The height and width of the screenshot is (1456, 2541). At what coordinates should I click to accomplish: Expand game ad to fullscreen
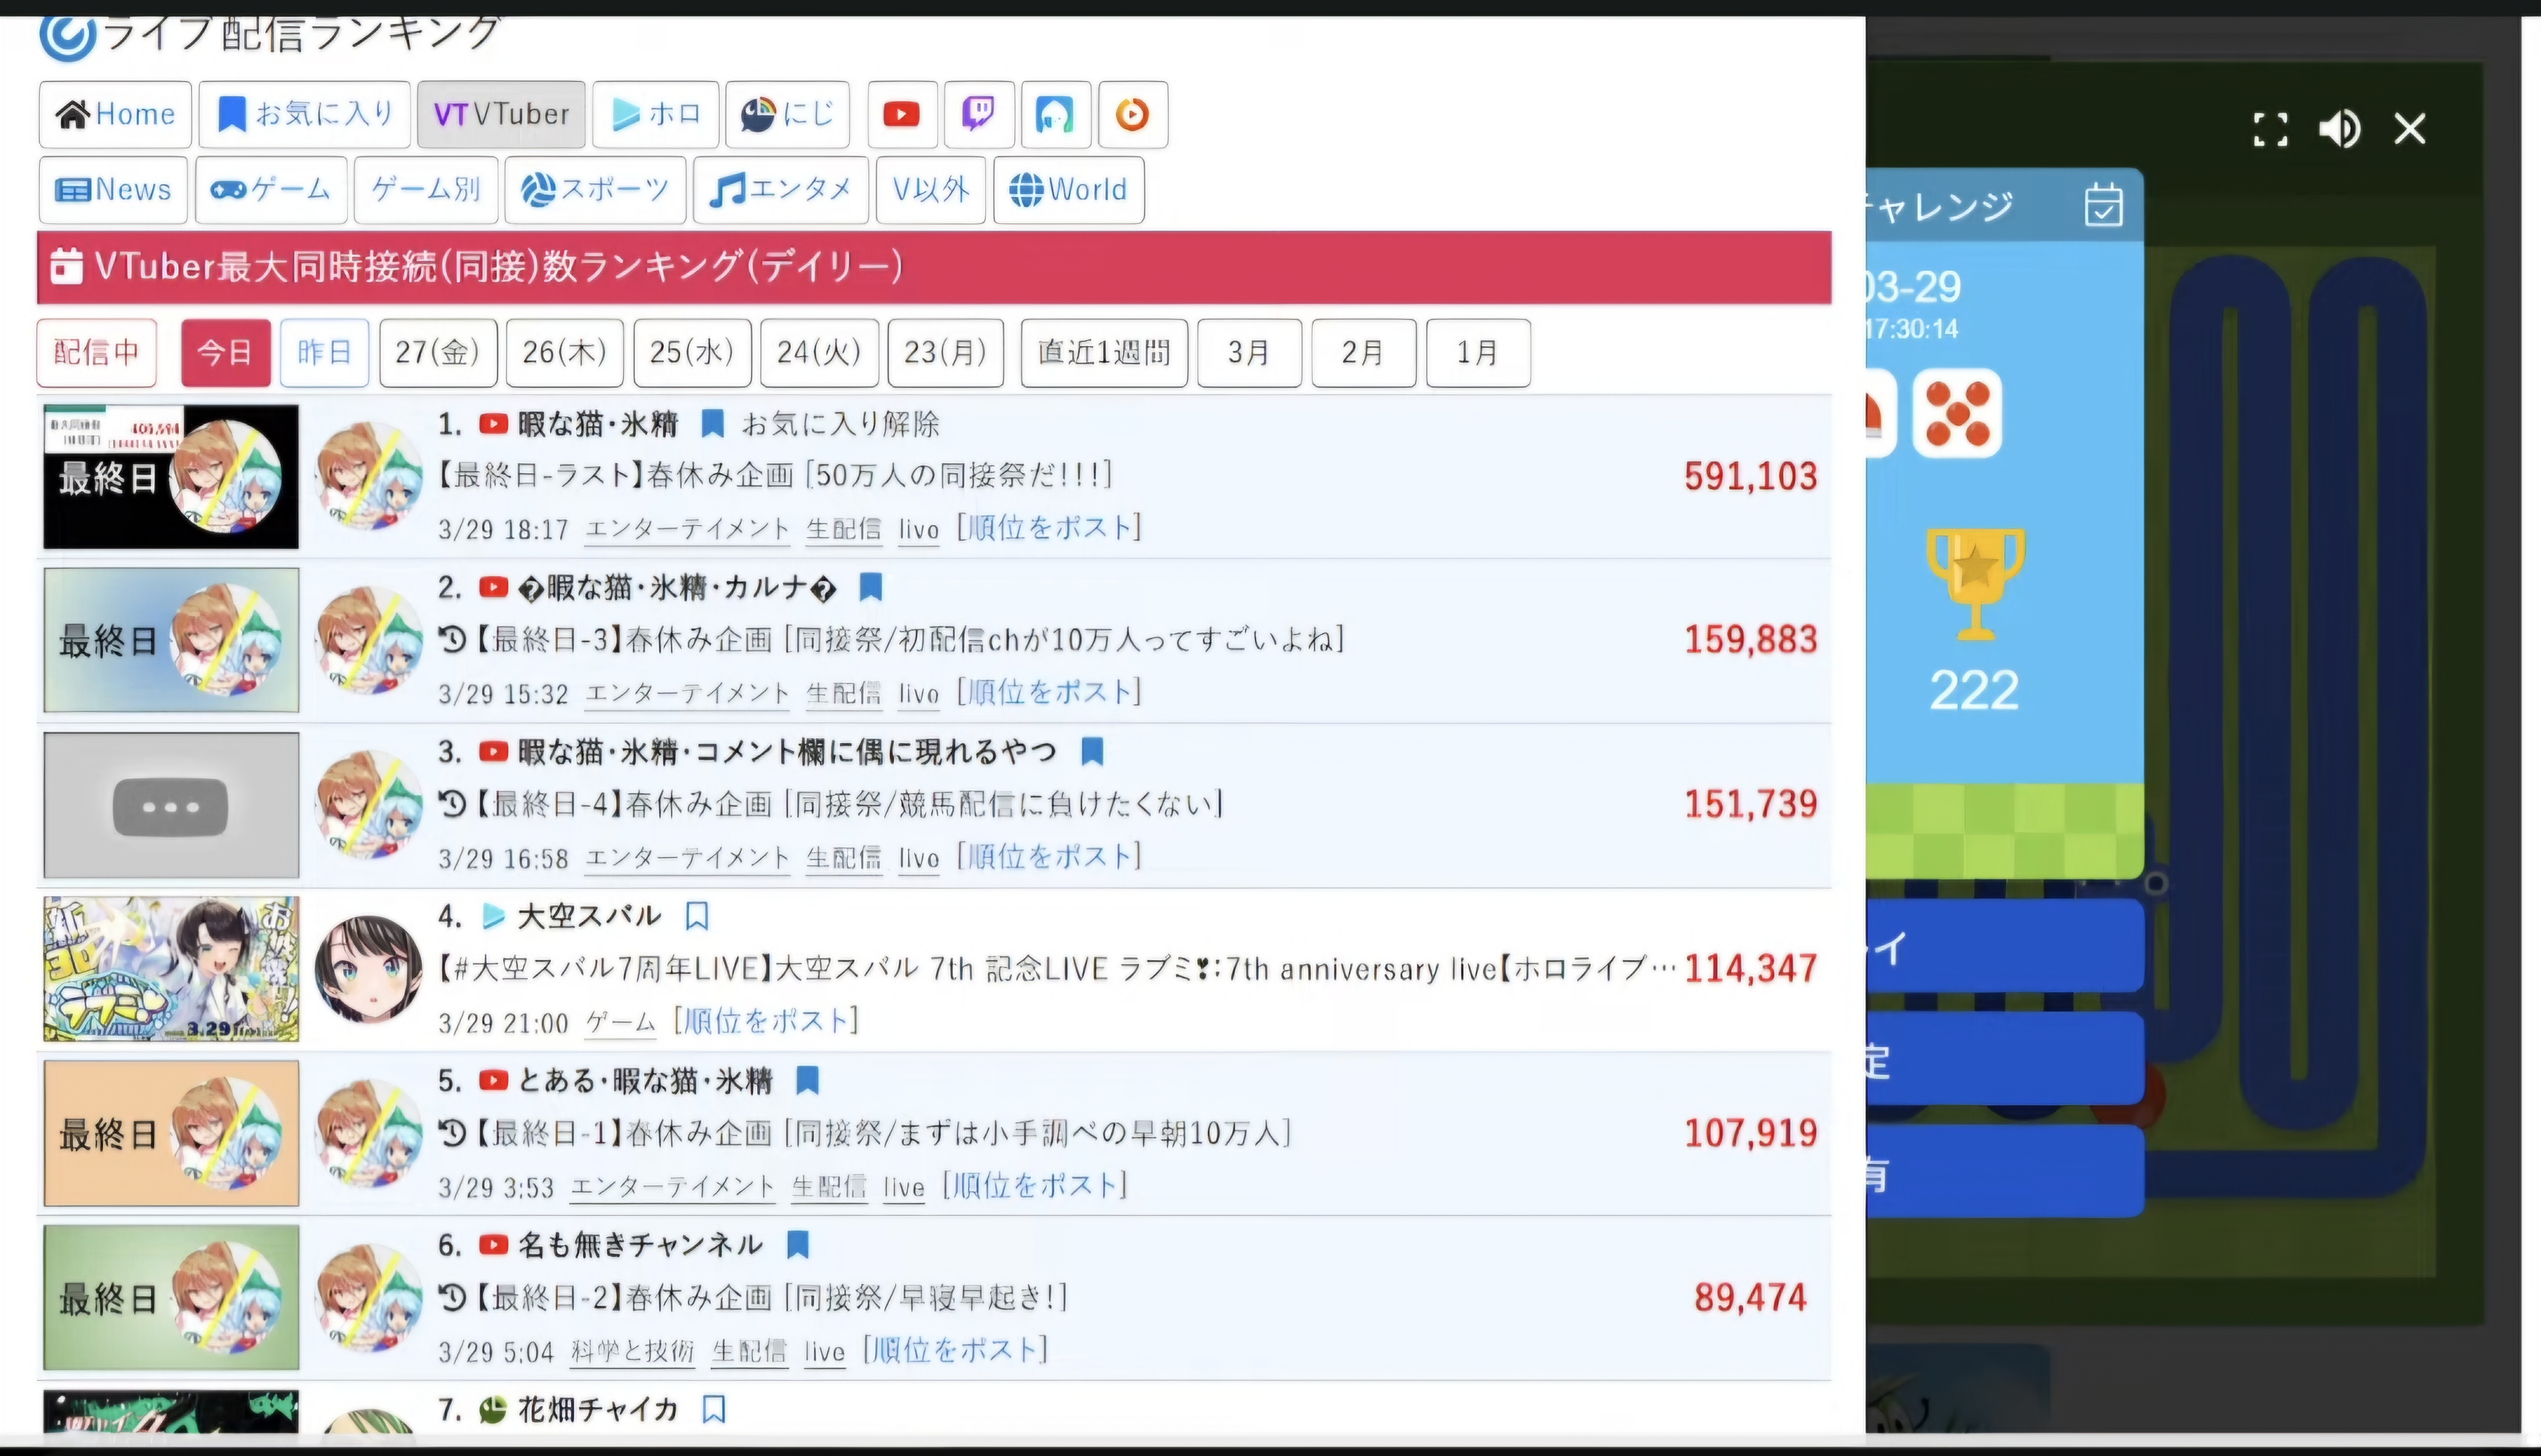coord(2270,129)
